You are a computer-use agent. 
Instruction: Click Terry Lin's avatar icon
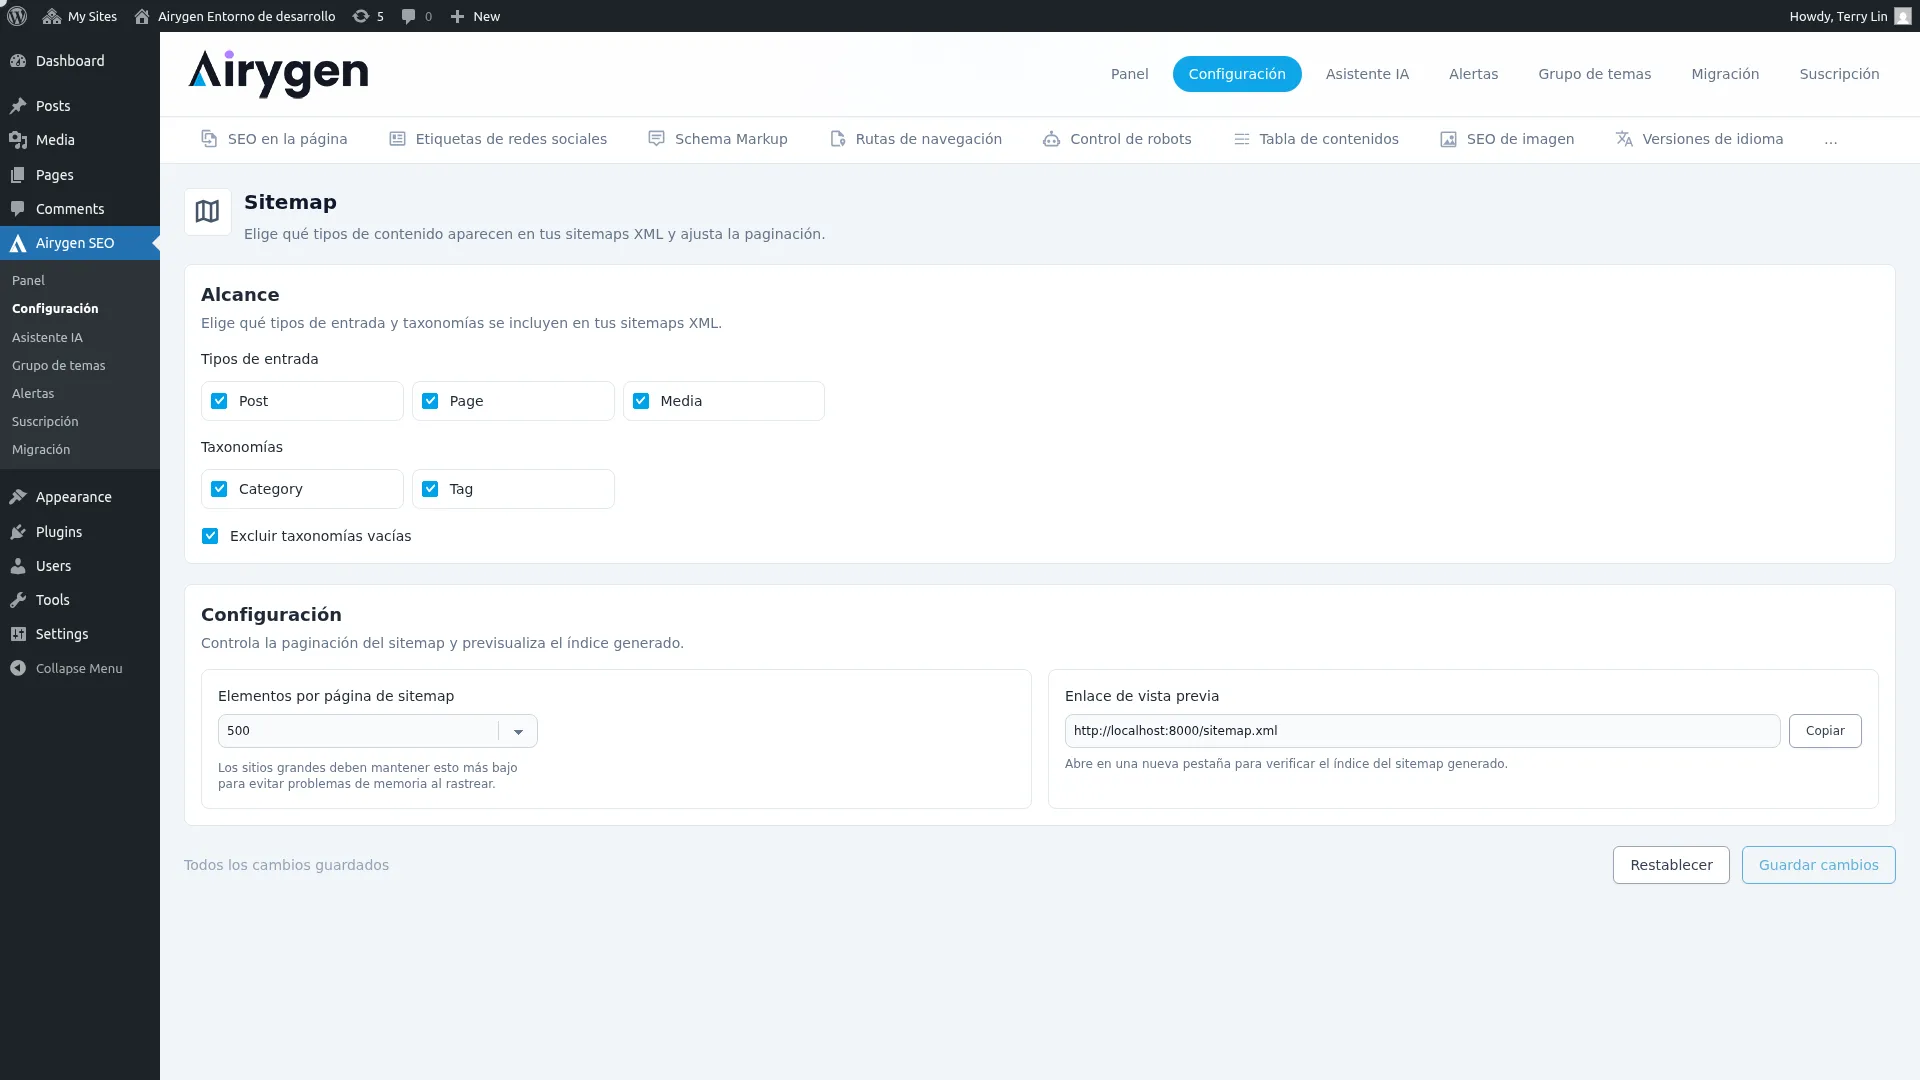[1903, 16]
